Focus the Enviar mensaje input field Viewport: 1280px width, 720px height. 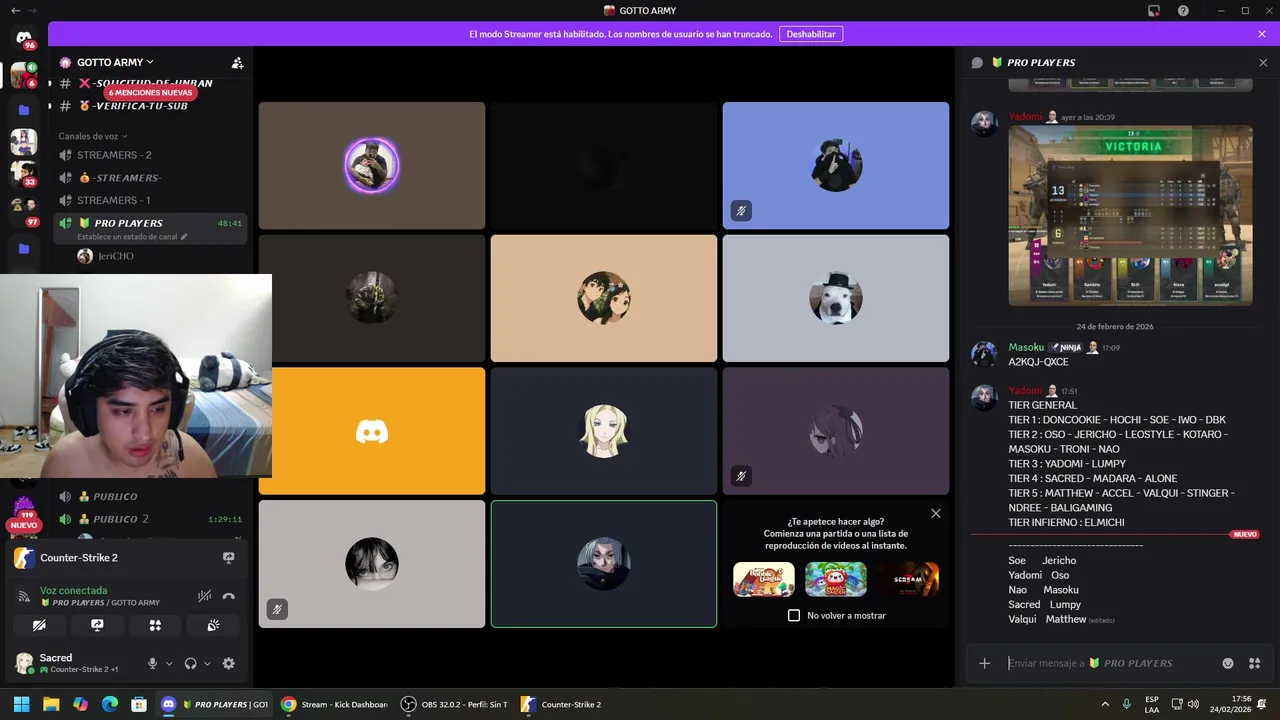(x=1110, y=663)
